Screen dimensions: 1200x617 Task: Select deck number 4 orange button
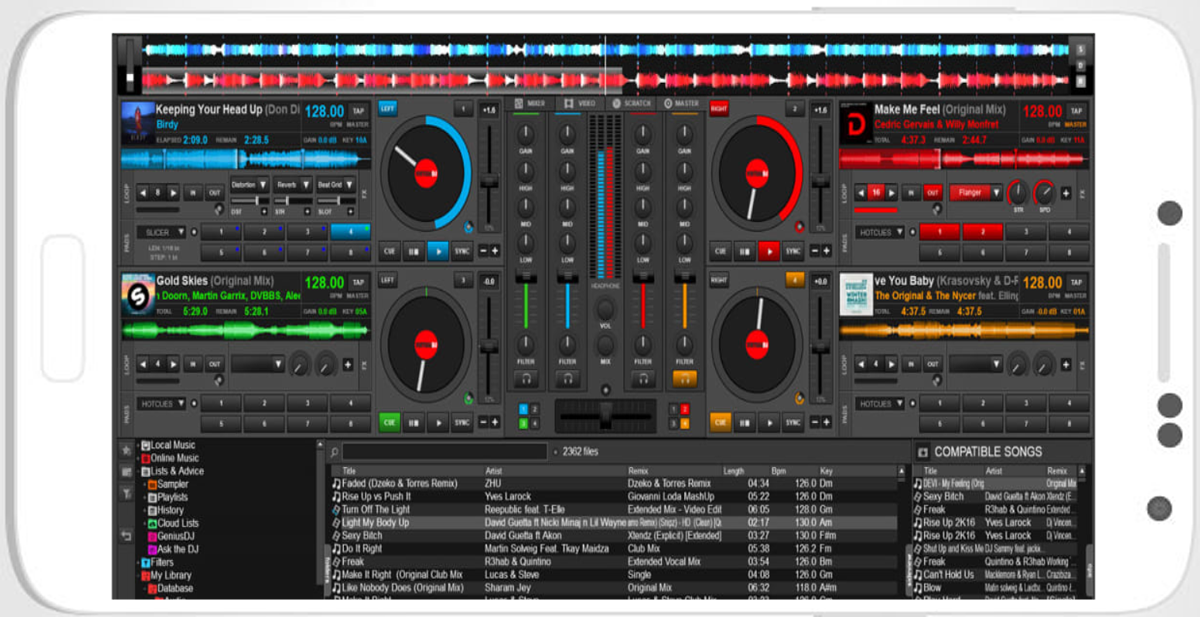[x=795, y=280]
